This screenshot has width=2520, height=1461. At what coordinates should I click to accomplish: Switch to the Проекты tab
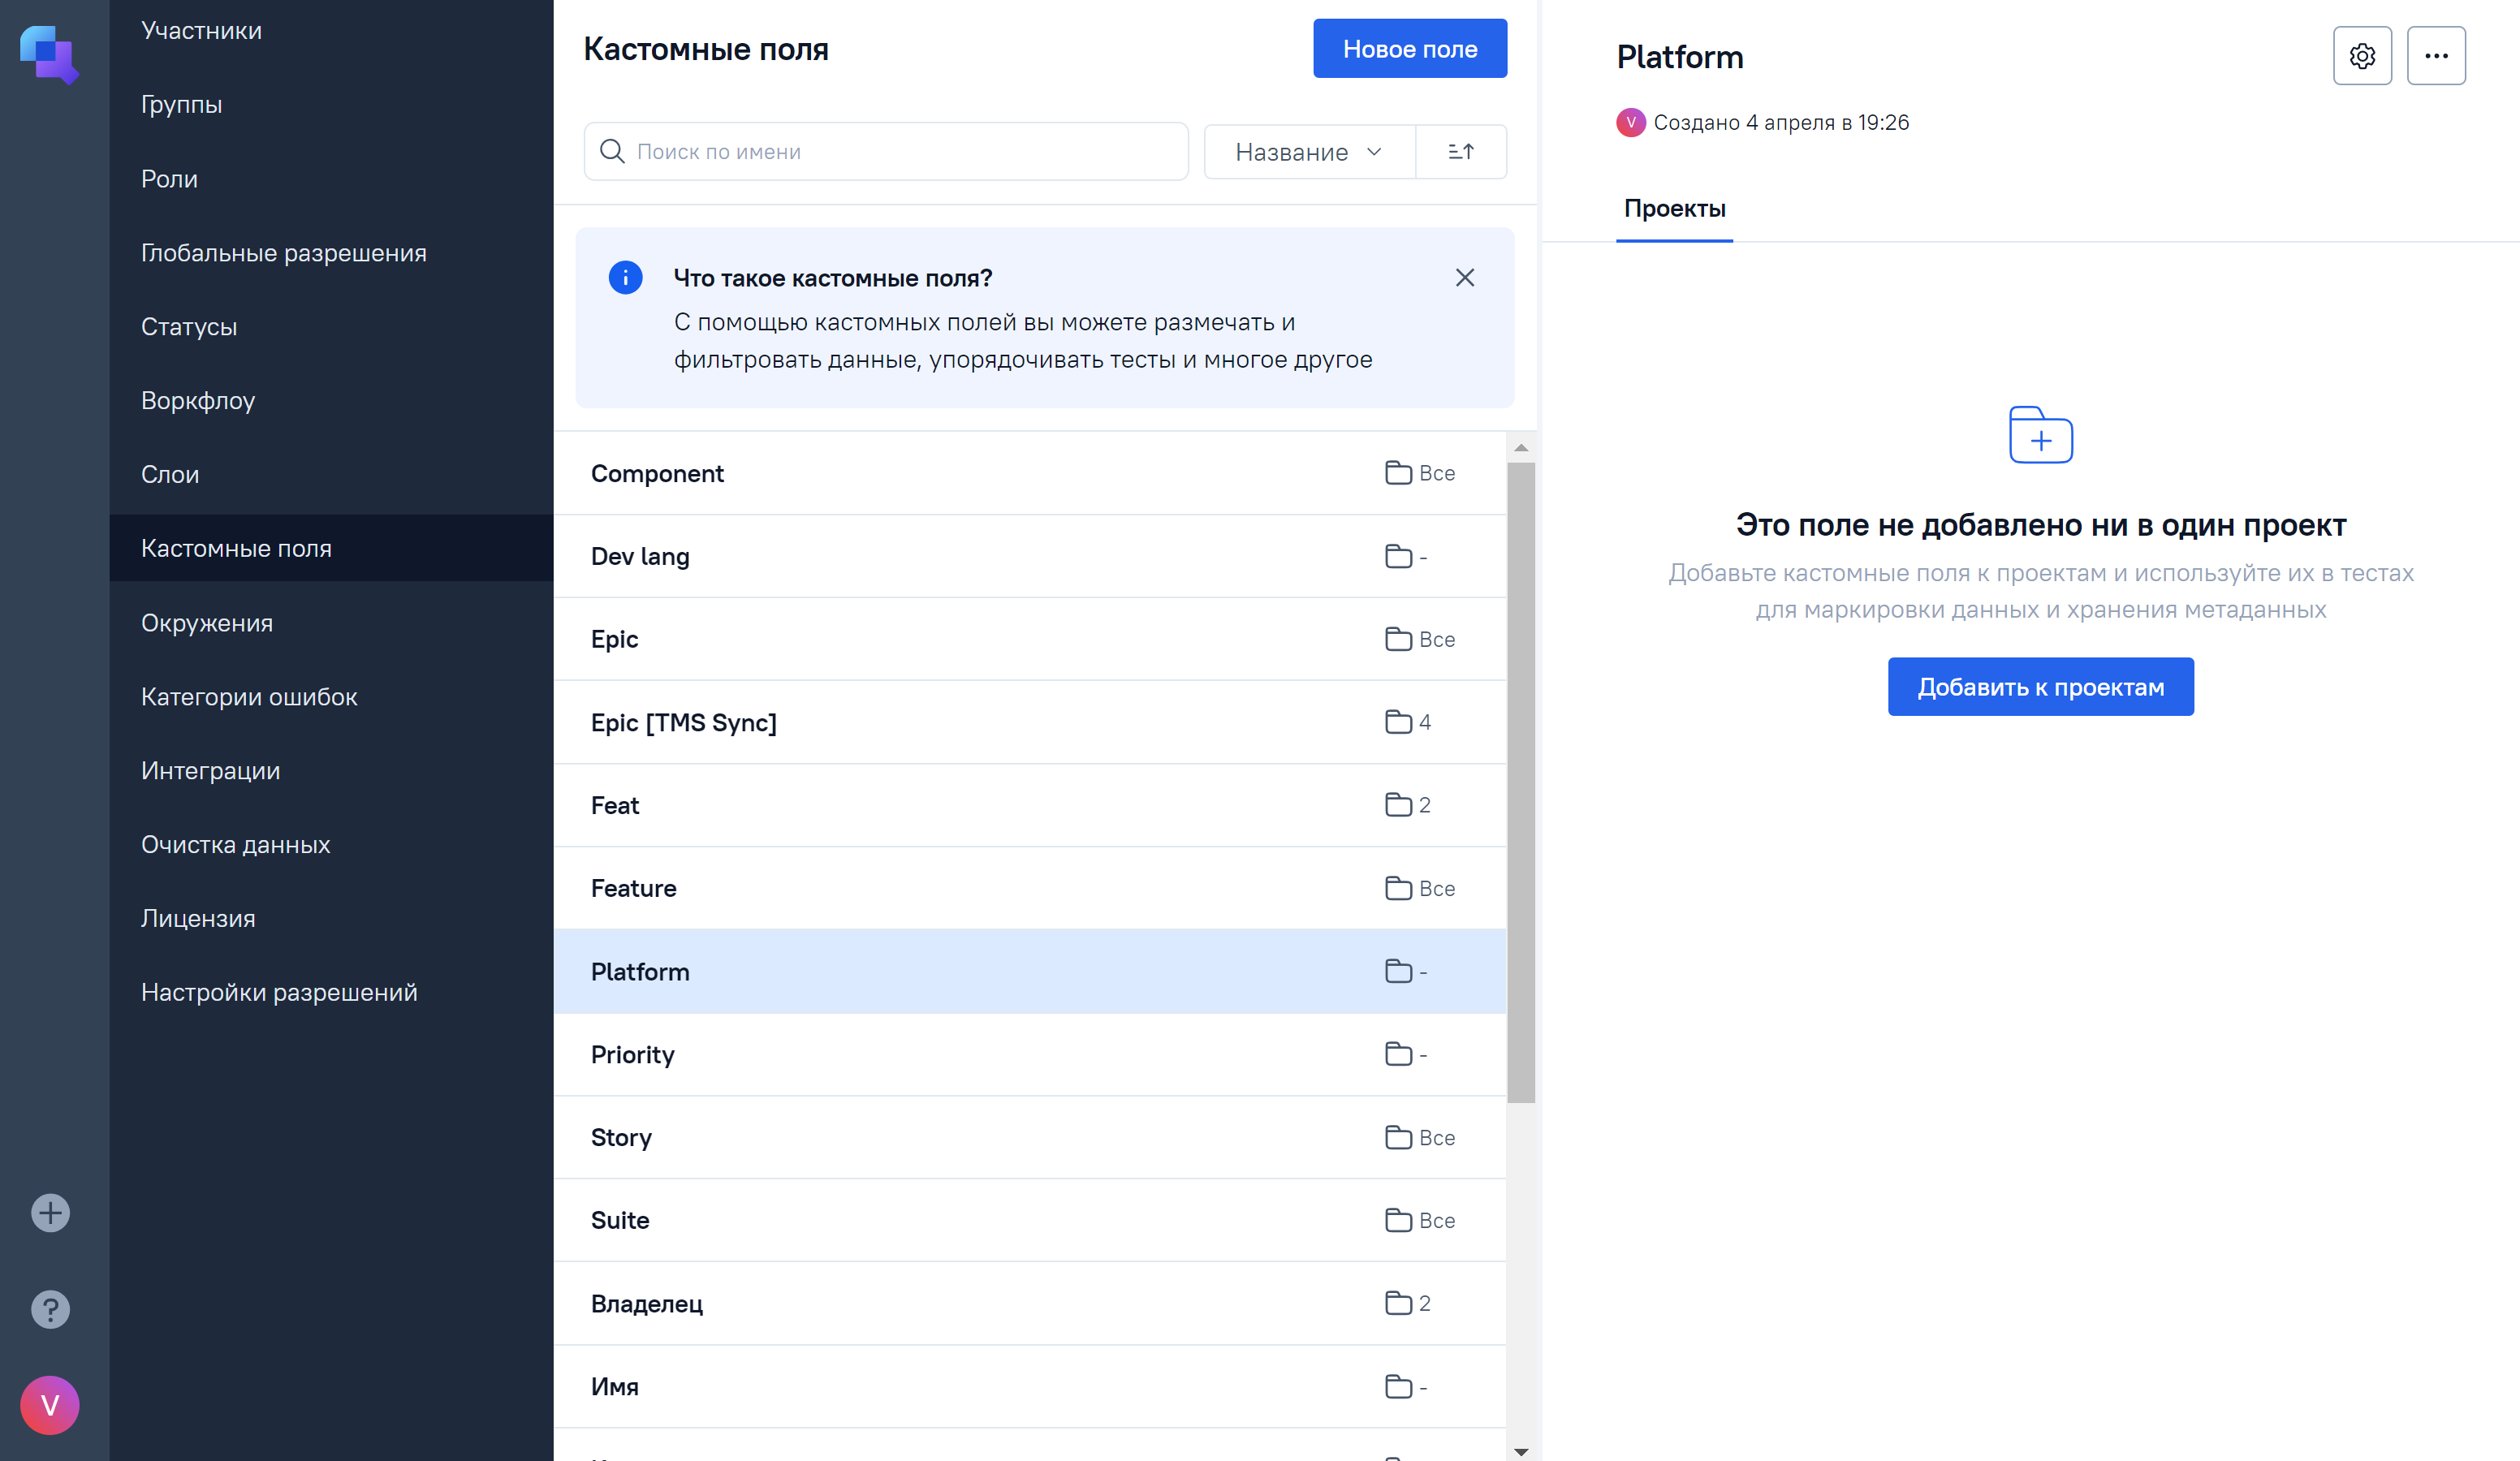(1674, 209)
